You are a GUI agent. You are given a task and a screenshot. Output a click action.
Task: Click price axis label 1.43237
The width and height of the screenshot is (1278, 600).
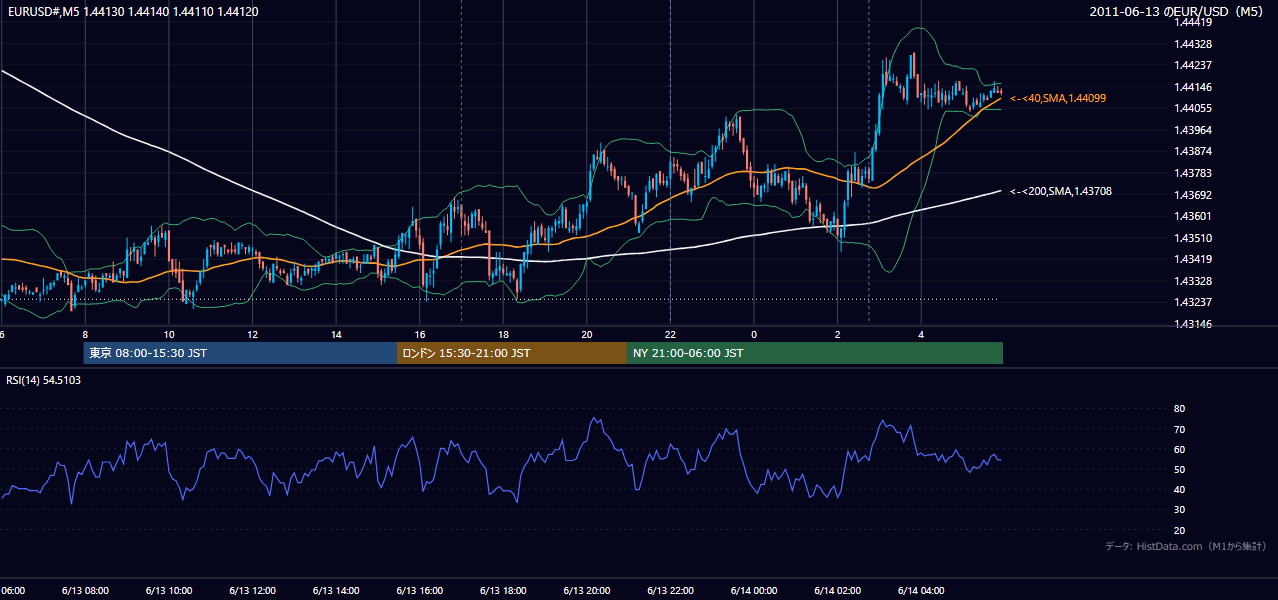pos(1193,302)
